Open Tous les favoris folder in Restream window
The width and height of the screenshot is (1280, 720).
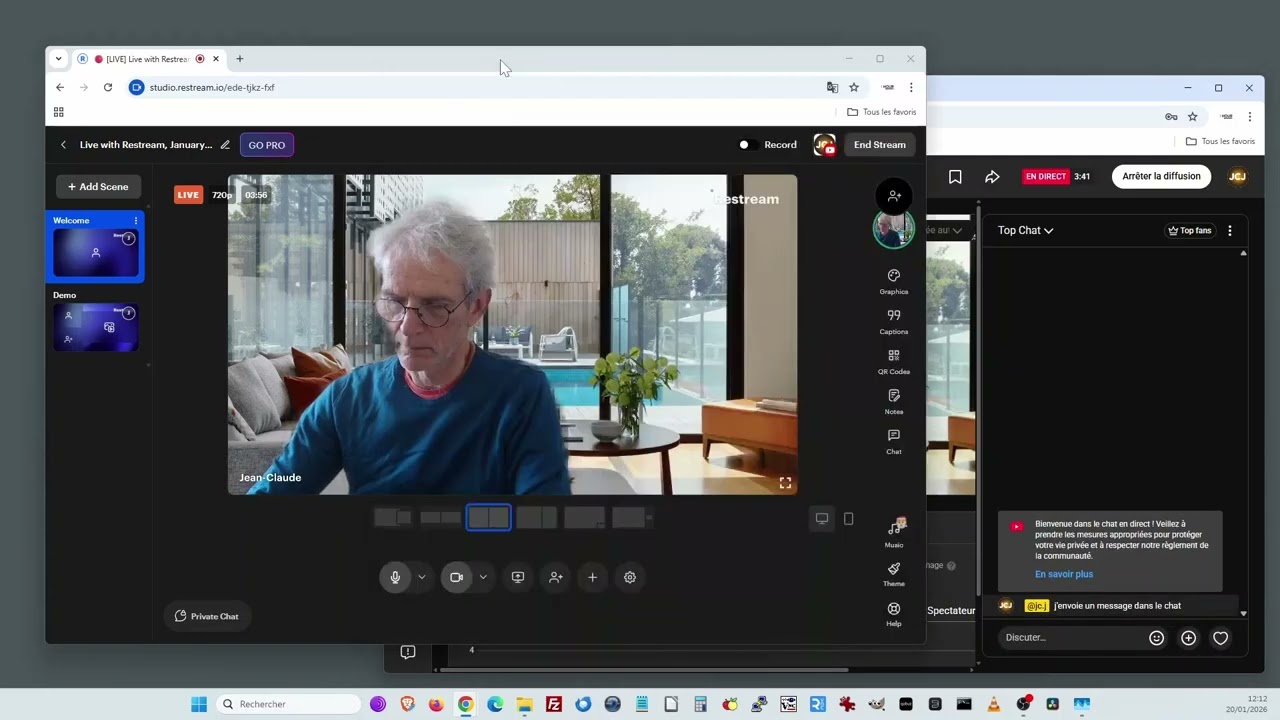click(x=881, y=112)
